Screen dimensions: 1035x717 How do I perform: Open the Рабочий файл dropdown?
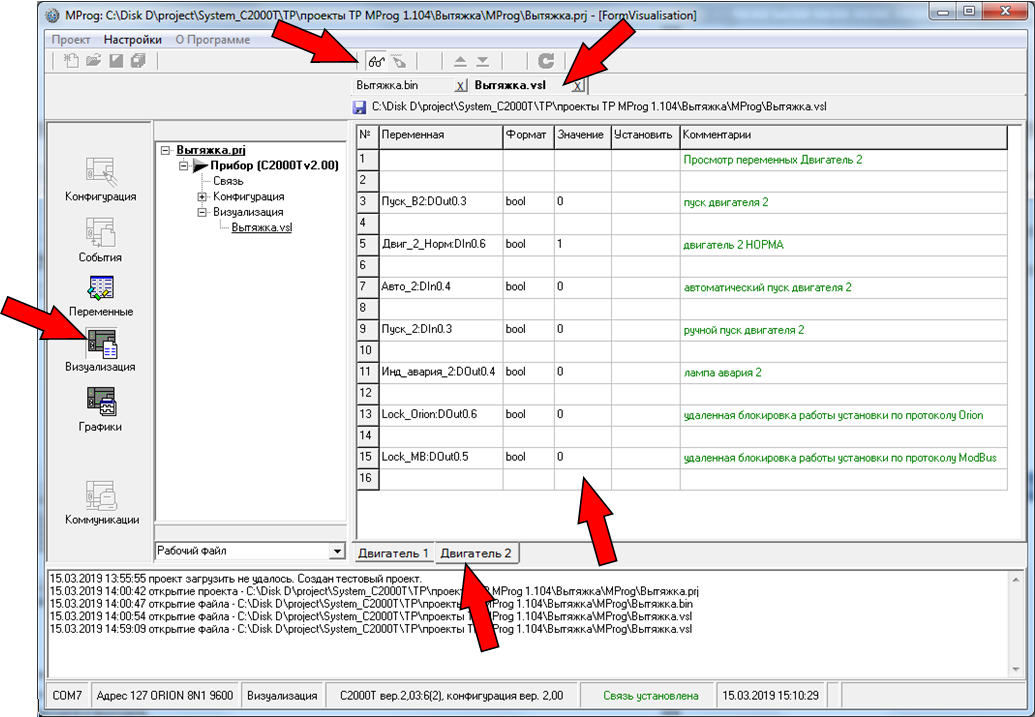tap(336, 552)
